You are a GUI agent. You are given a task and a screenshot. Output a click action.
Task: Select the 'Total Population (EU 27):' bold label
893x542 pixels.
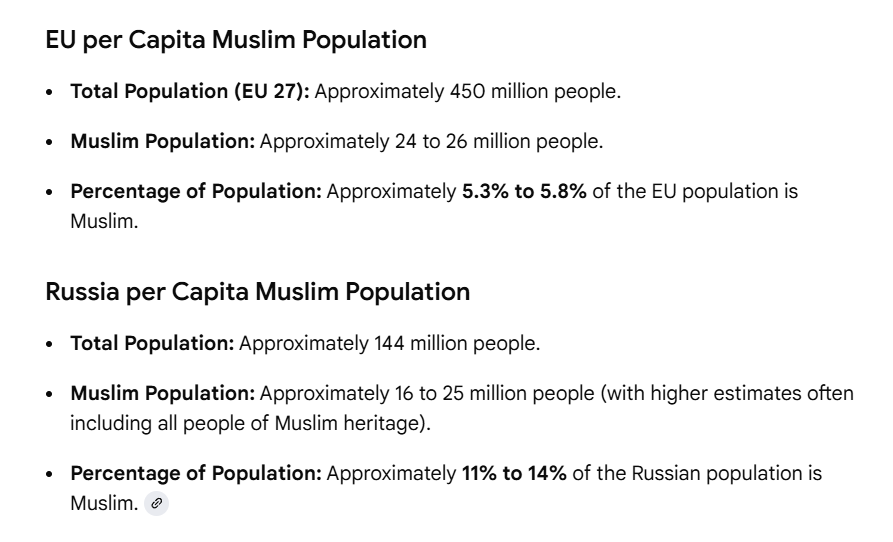(x=190, y=92)
